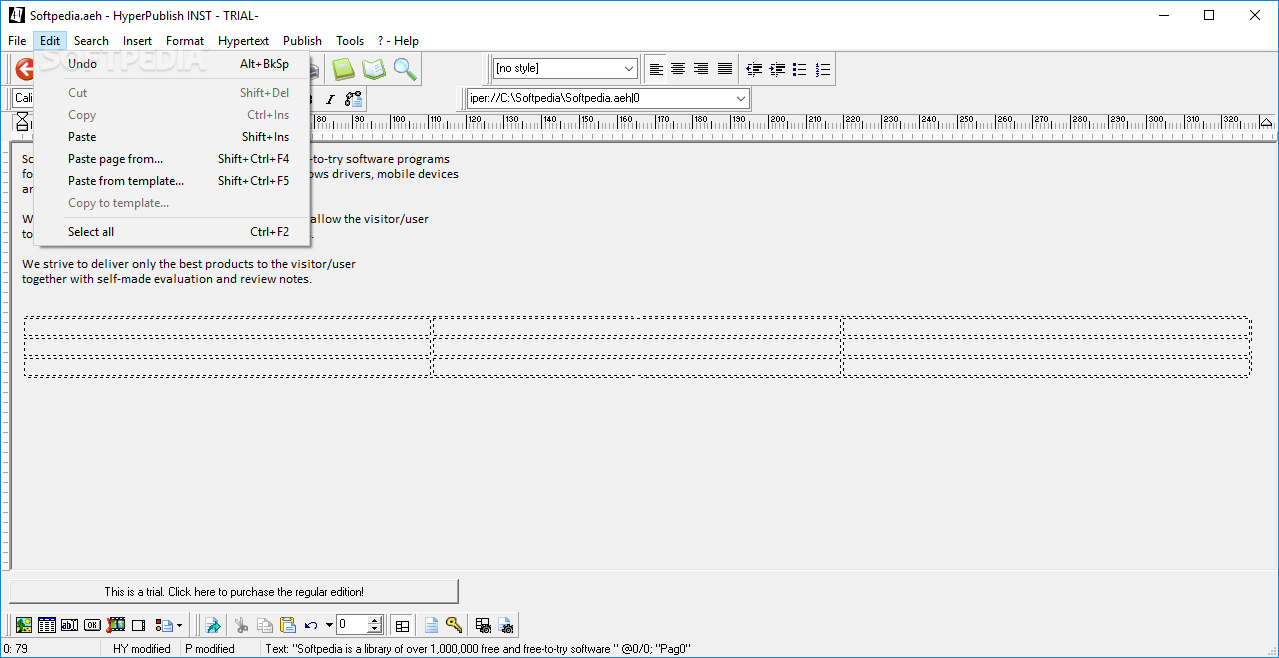Increase indent with the indent icon
Viewport: 1279px width, 658px height.
777,69
